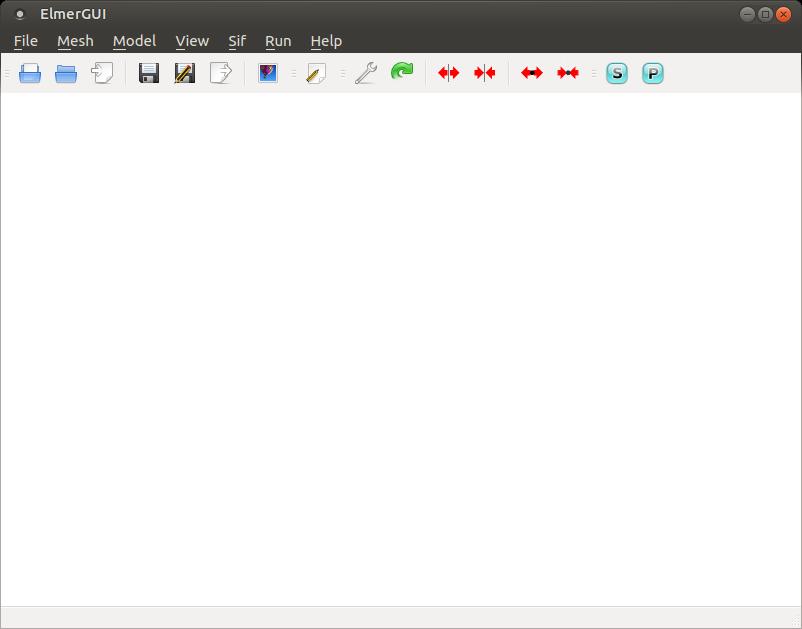The height and width of the screenshot is (629, 802).
Task: Open the Mesh menu
Action: (75, 41)
